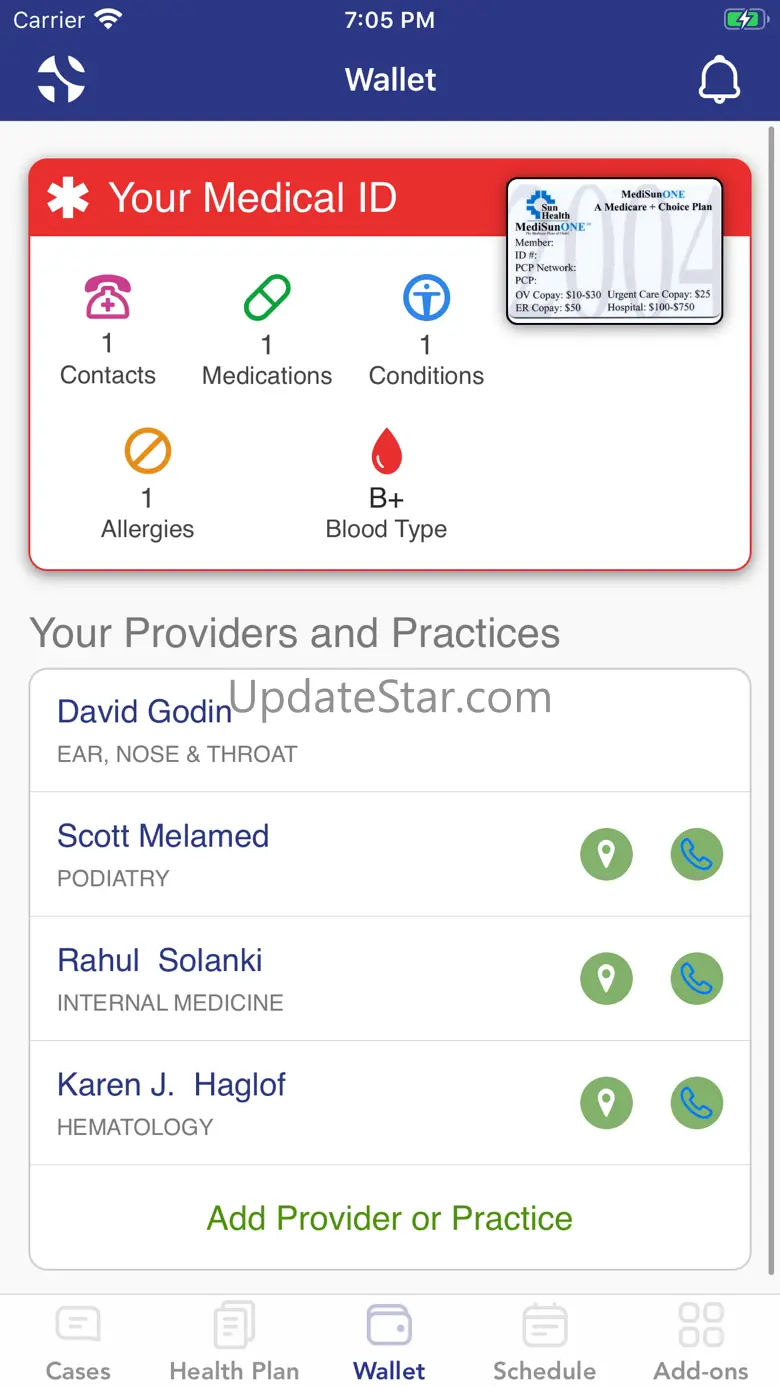
Task: View Medications pill icon
Action: coord(267,298)
